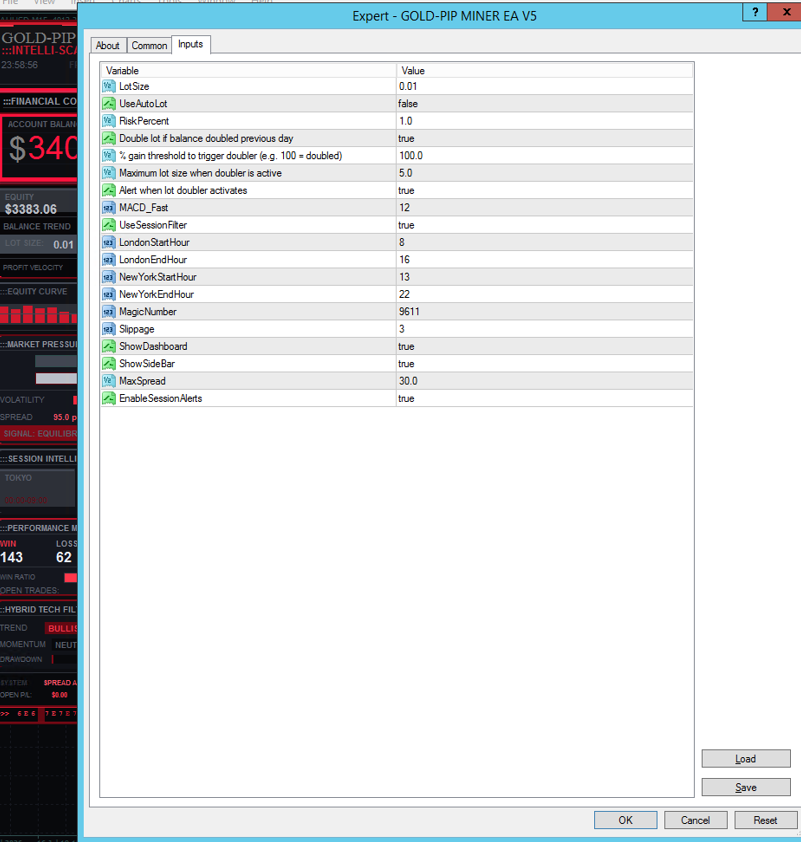Click the EnableSessionAlerts variable name

coord(161,398)
